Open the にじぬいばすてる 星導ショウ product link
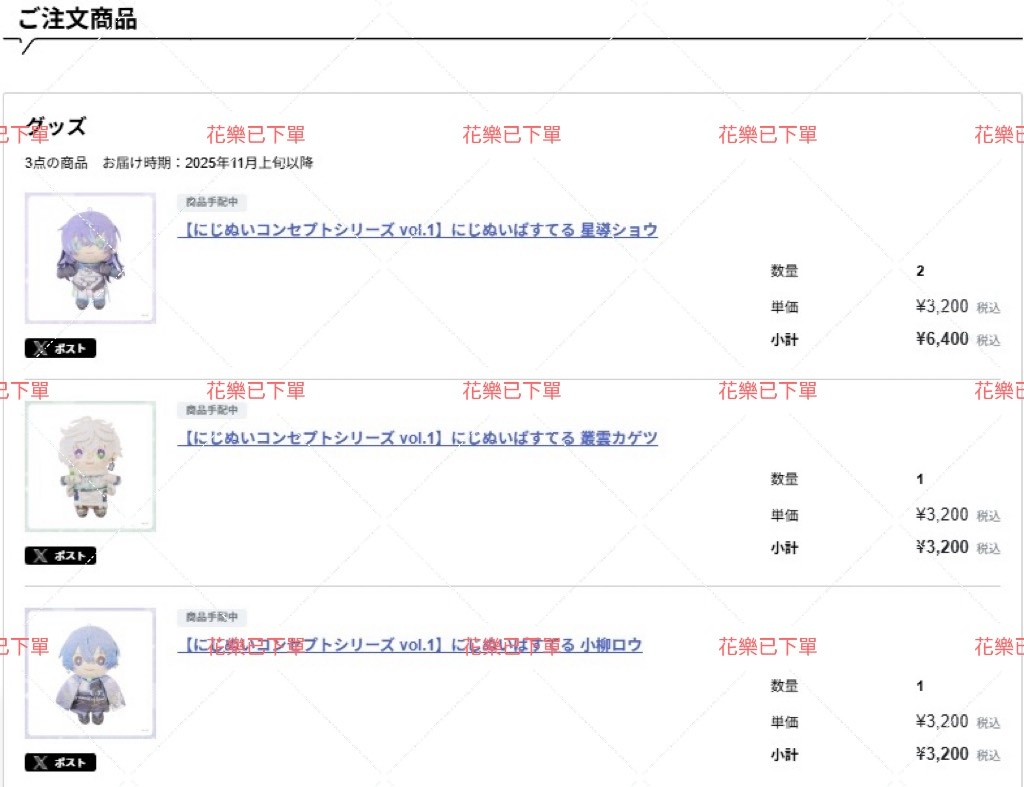The width and height of the screenshot is (1024, 787). click(x=417, y=230)
